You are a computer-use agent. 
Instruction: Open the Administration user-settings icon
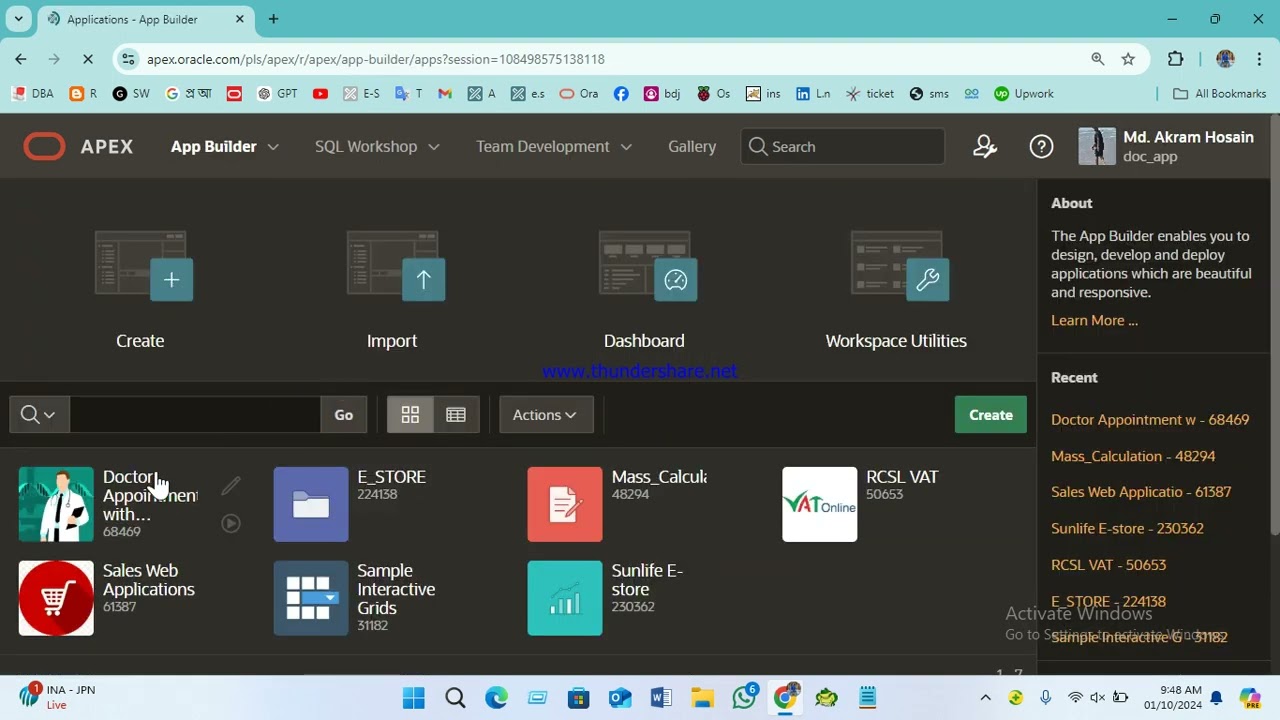(985, 147)
